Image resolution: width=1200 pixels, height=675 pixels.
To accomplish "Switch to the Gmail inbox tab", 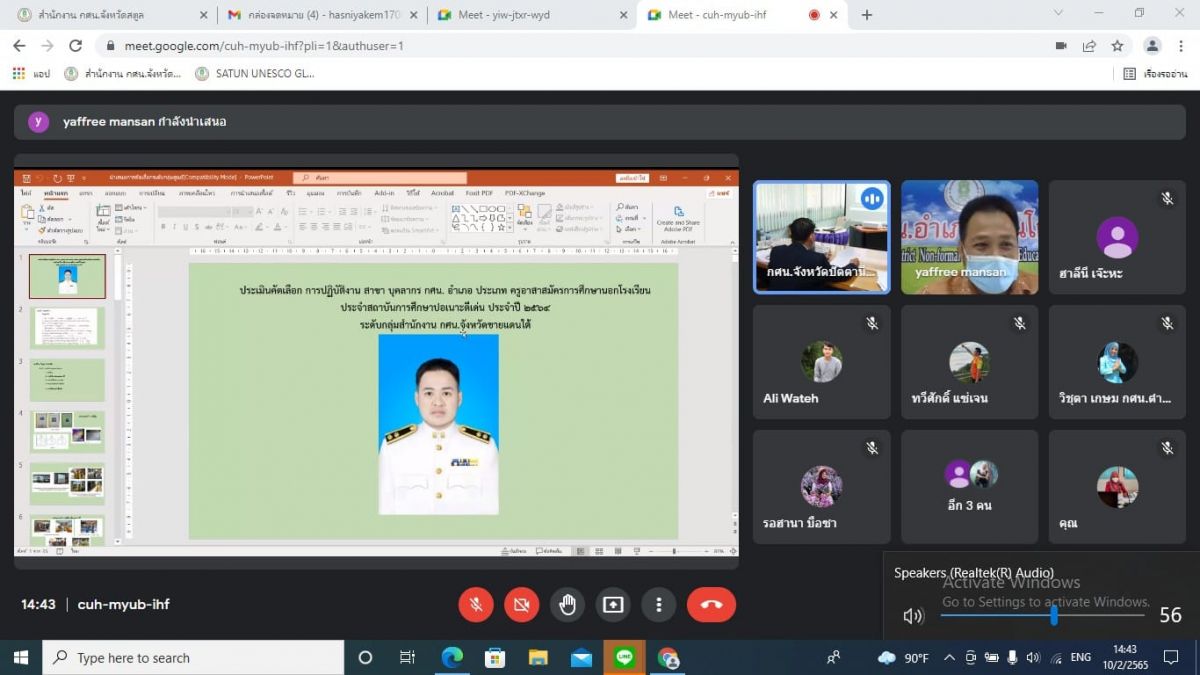I will click(320, 15).
